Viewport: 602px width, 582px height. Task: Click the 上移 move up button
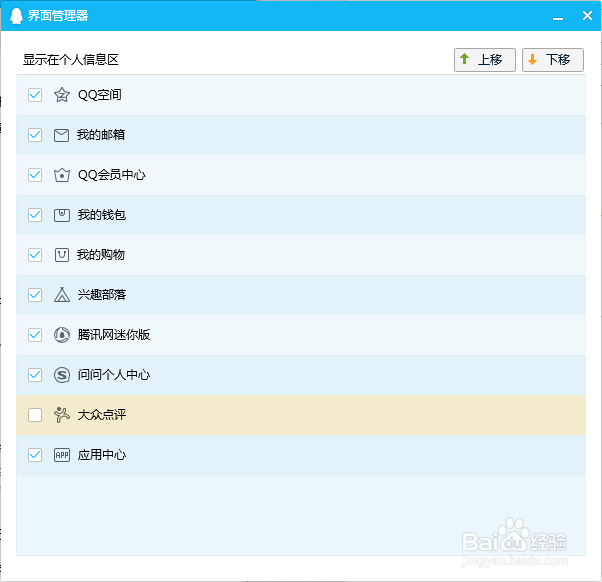485,60
